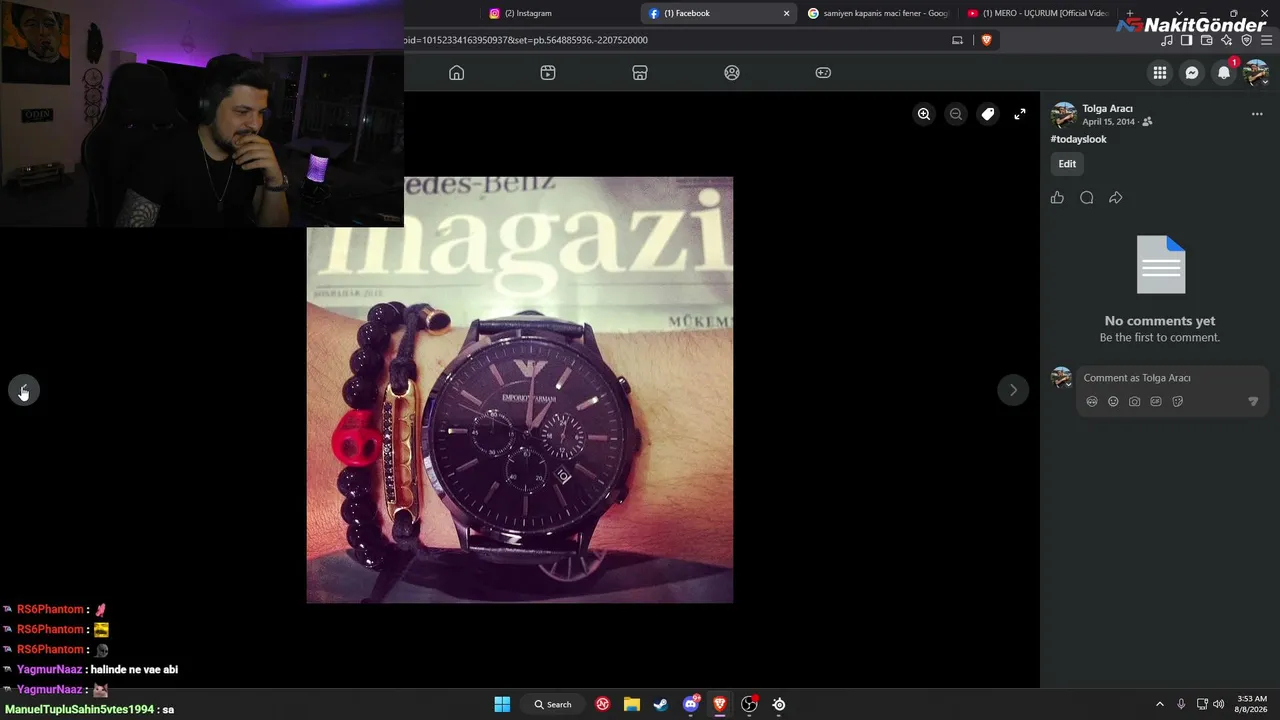This screenshot has height=720, width=1280.
Task: Like the #todayslook photo
Action: (1057, 198)
